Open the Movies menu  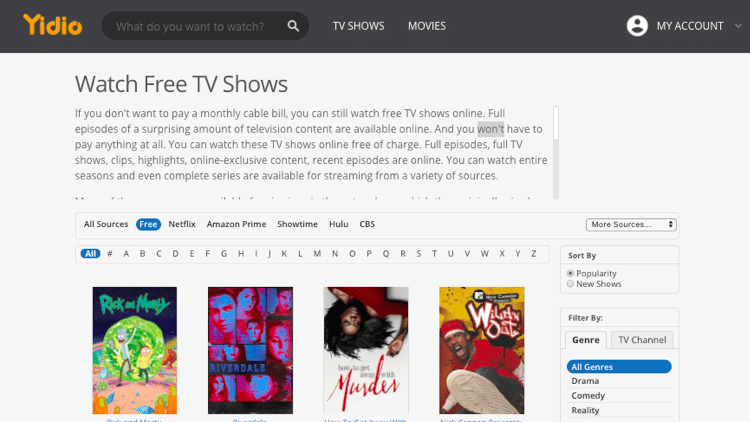[427, 26]
